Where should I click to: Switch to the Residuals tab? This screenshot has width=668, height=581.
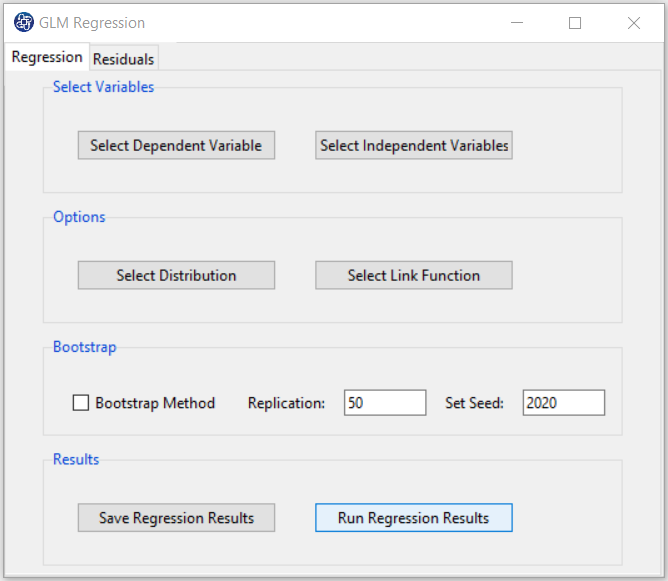click(124, 59)
